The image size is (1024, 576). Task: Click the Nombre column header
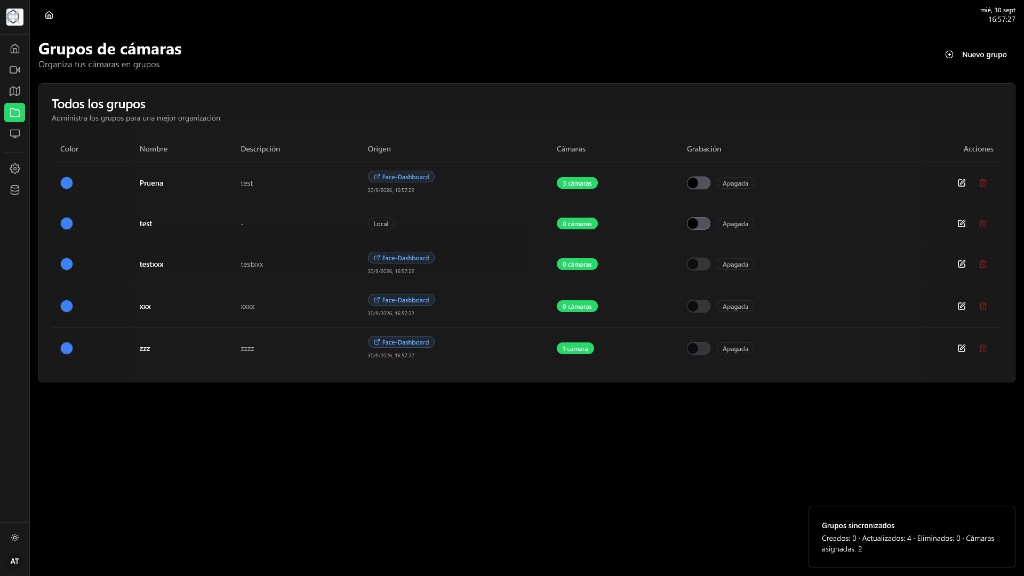153,149
